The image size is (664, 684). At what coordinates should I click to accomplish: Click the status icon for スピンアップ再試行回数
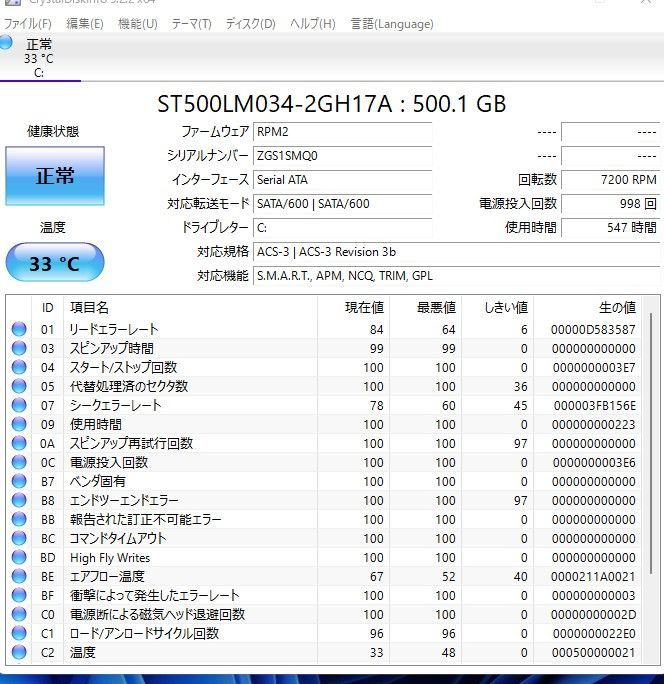pyautogui.click(x=19, y=443)
